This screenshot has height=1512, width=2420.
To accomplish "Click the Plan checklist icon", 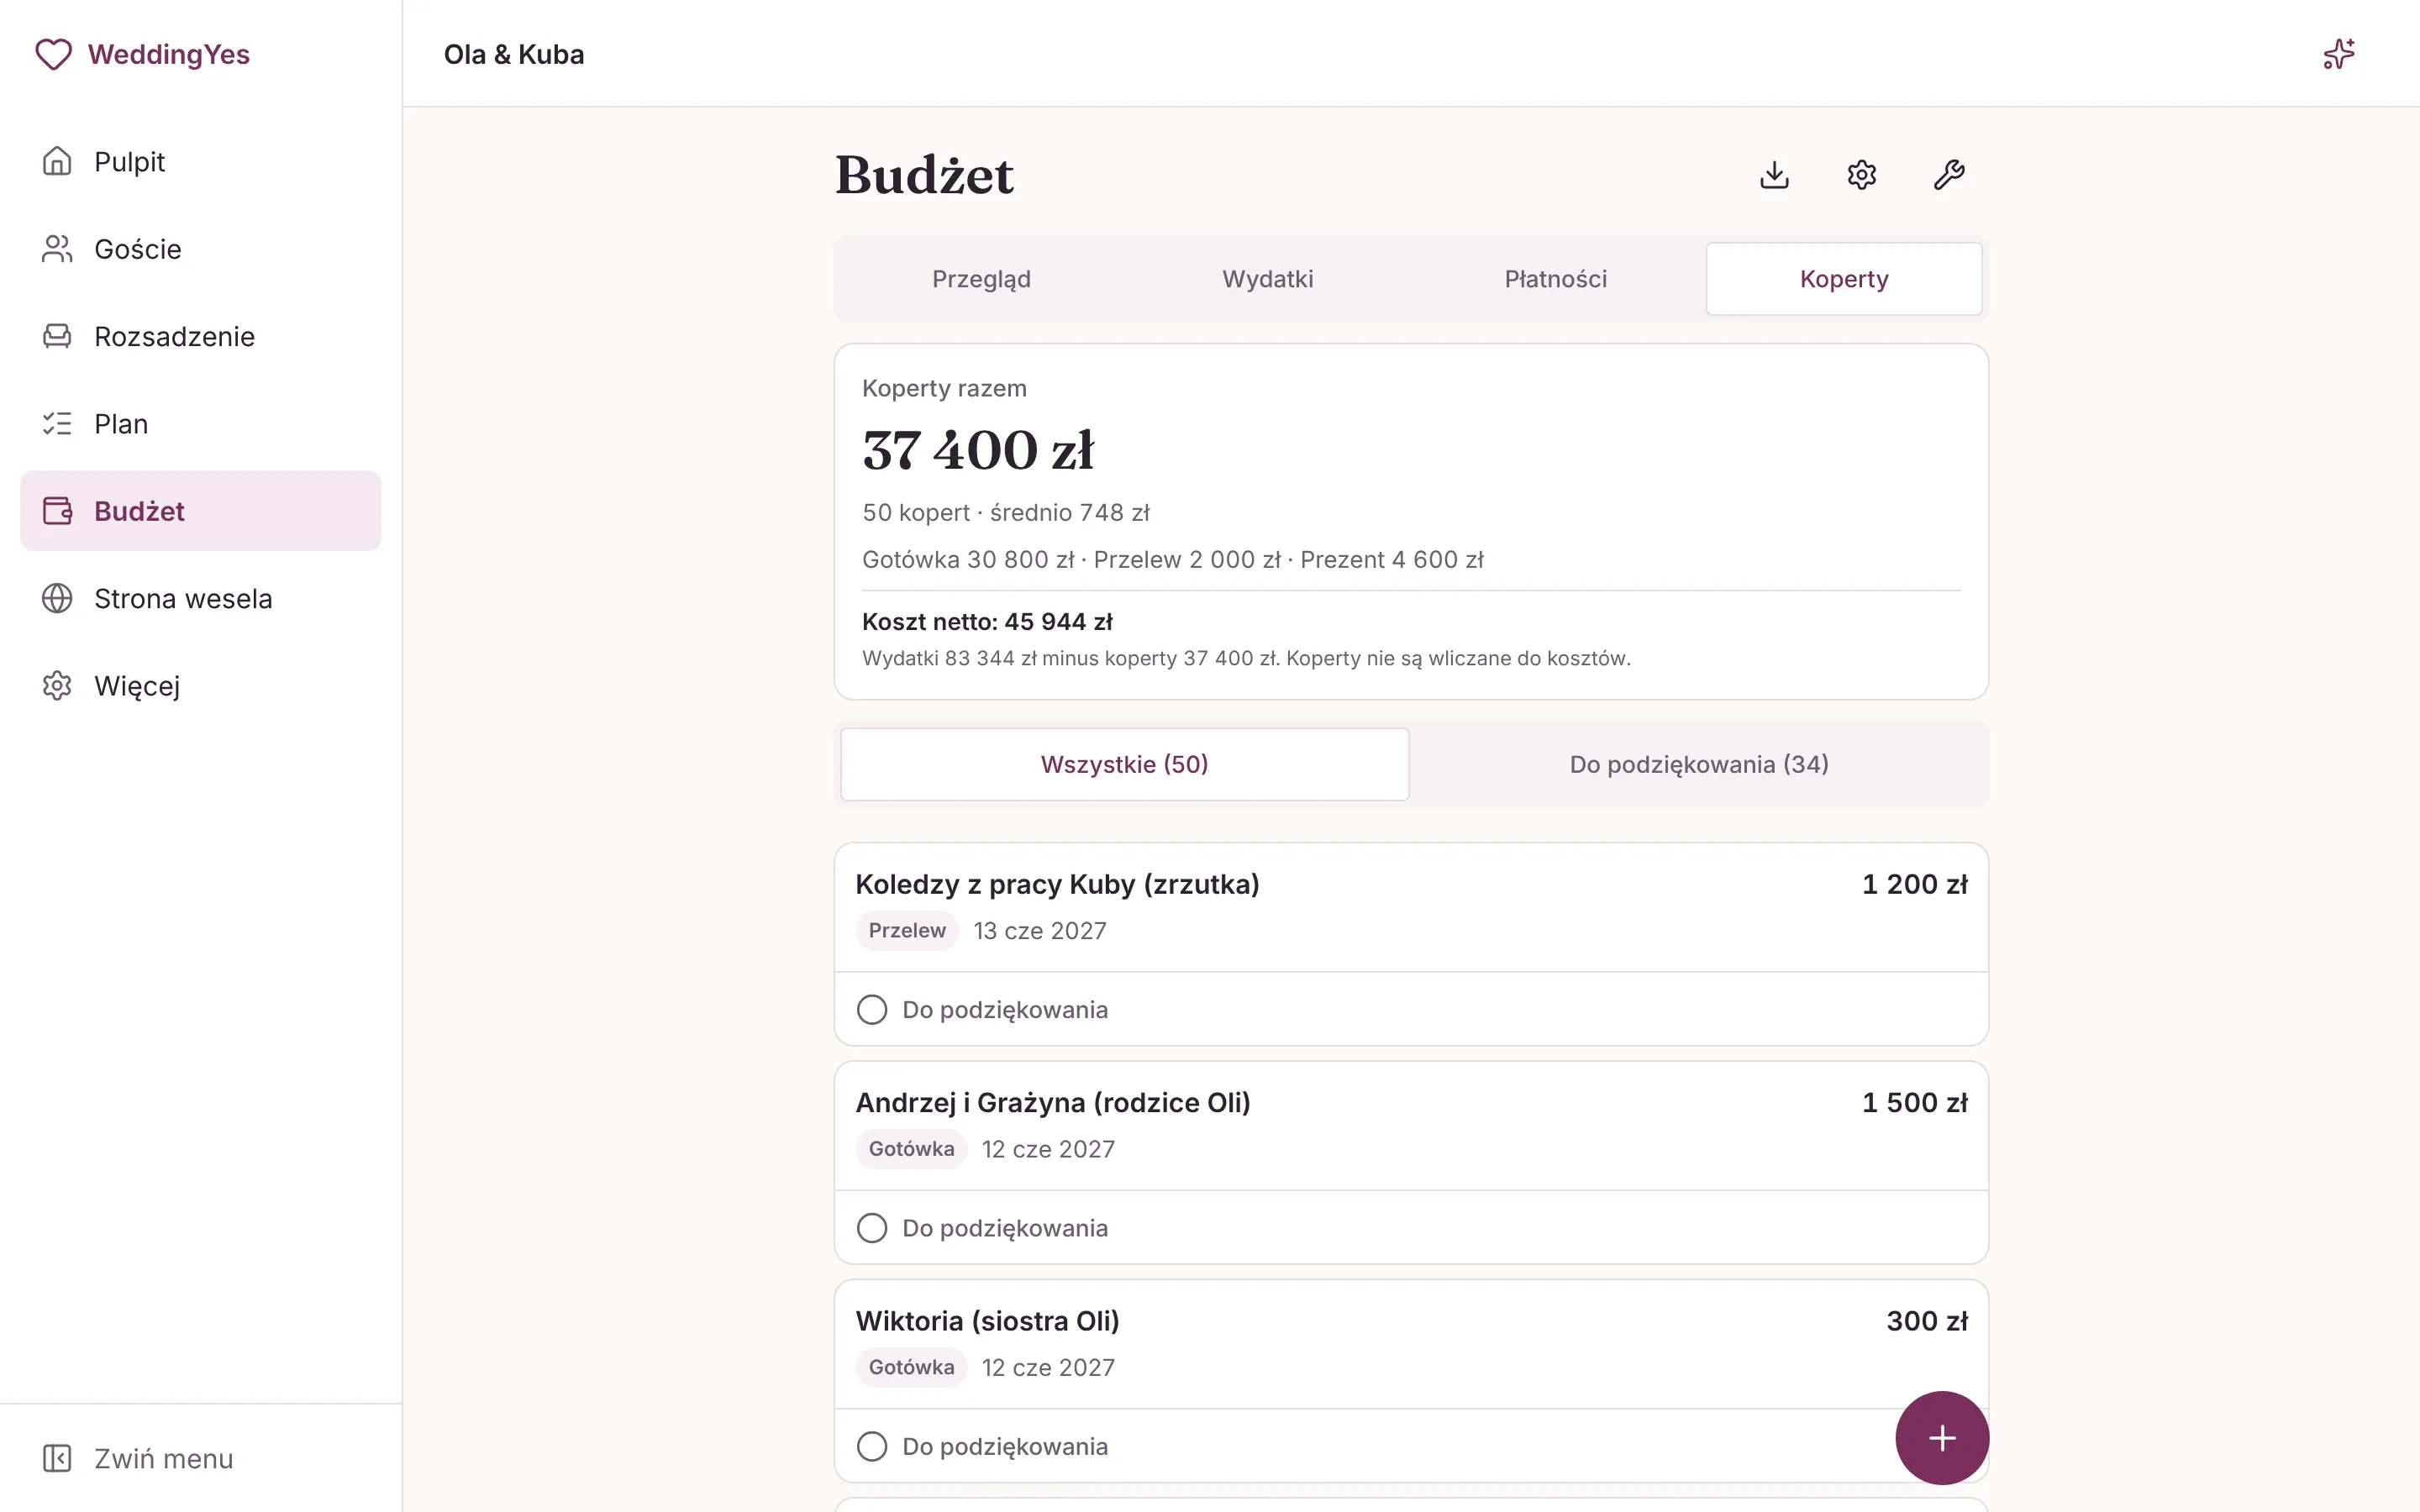I will tap(57, 424).
